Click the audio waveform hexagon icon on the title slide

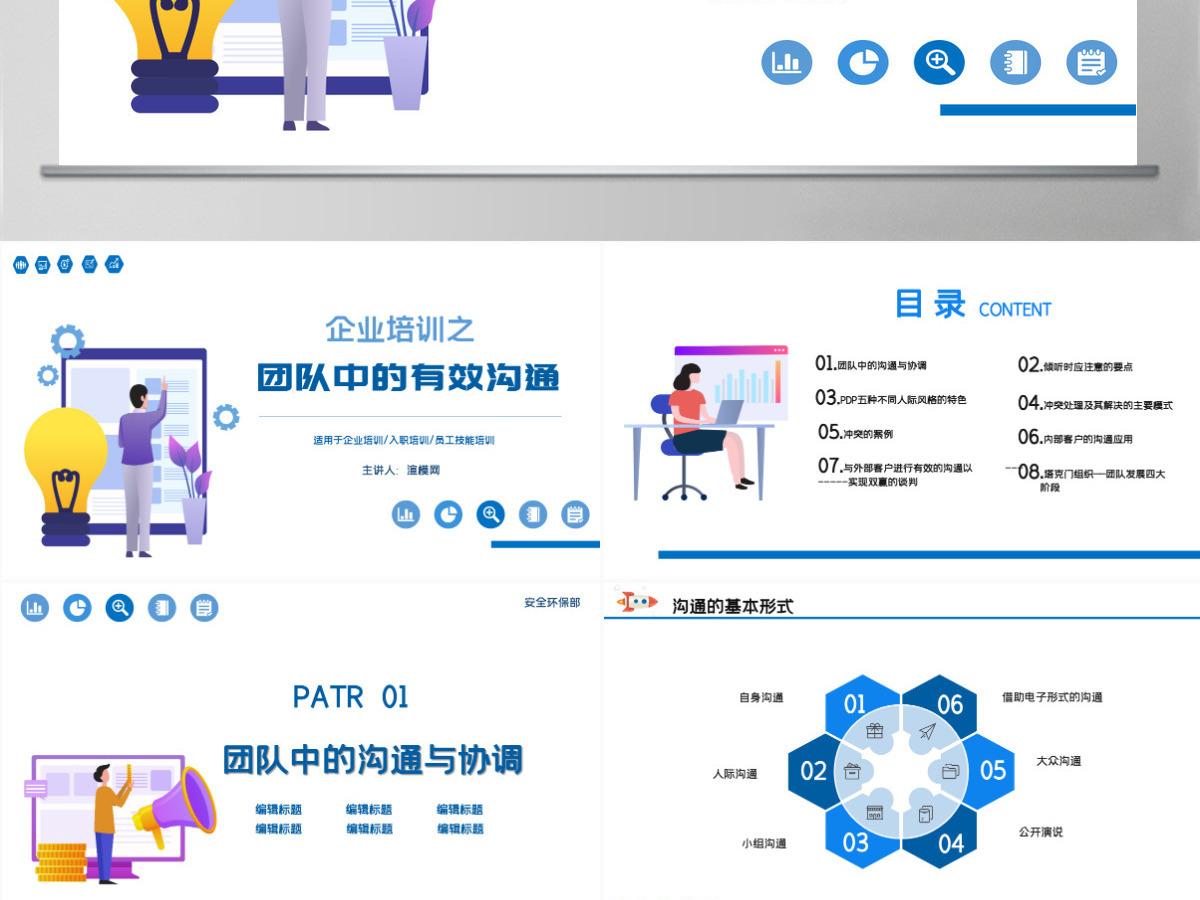click(20, 265)
